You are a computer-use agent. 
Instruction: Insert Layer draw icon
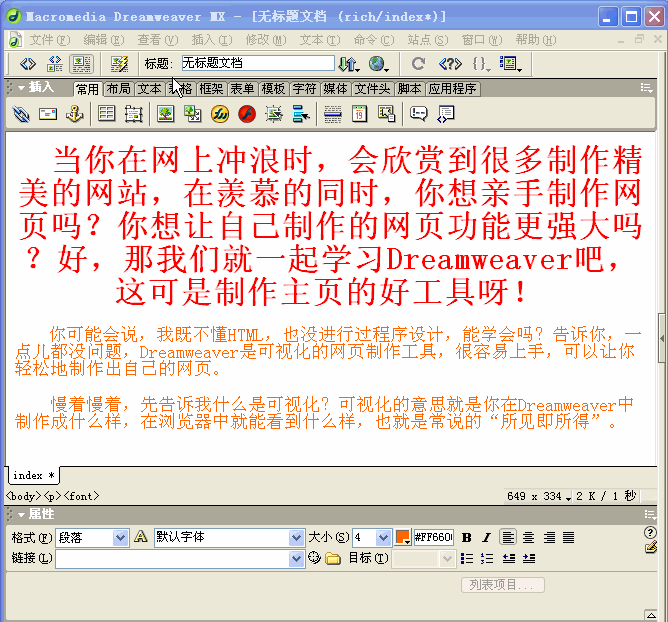[133, 114]
